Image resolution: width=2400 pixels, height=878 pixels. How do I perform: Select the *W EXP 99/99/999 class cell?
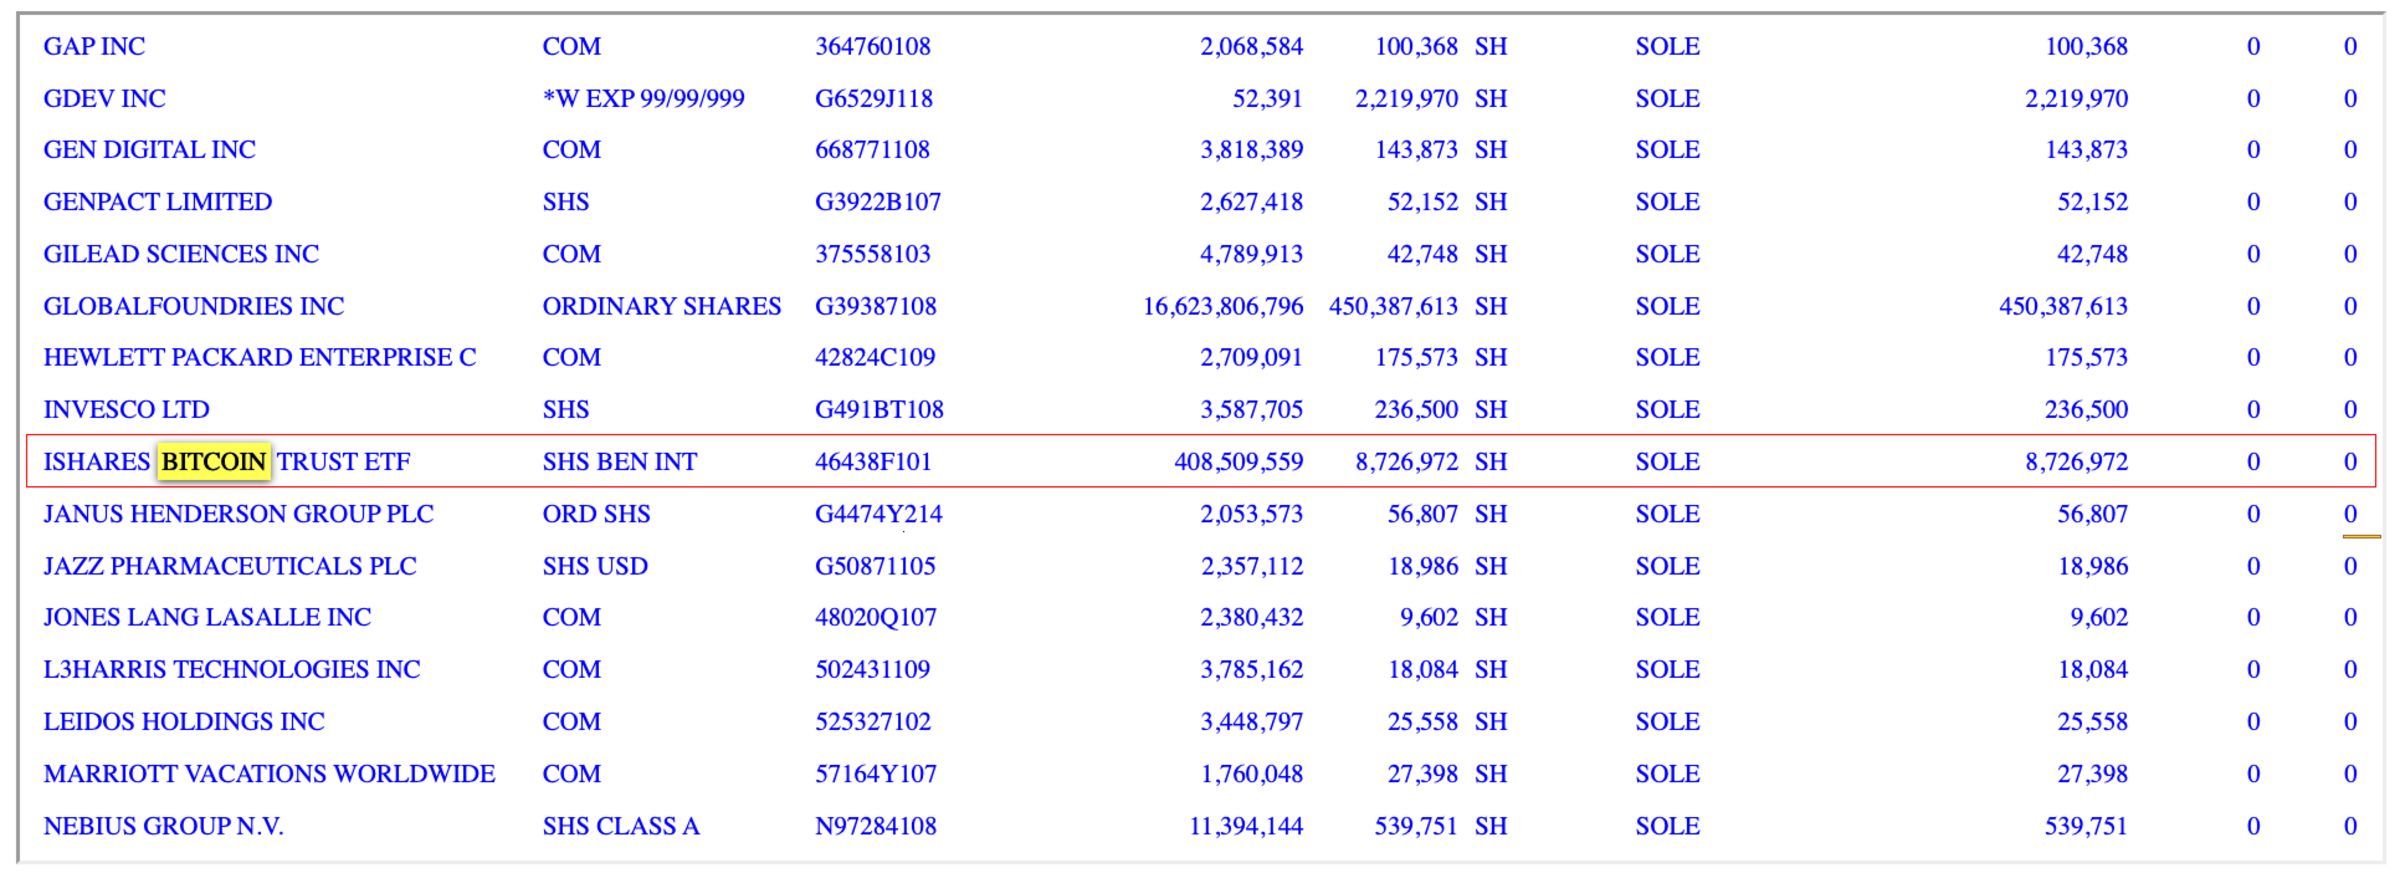point(643,99)
